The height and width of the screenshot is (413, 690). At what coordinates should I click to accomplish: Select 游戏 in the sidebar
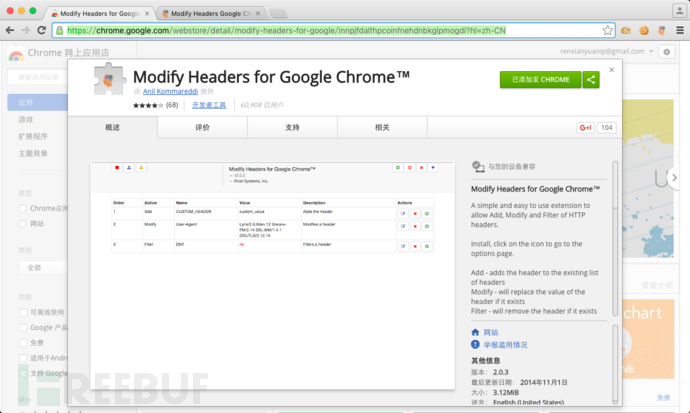26,119
